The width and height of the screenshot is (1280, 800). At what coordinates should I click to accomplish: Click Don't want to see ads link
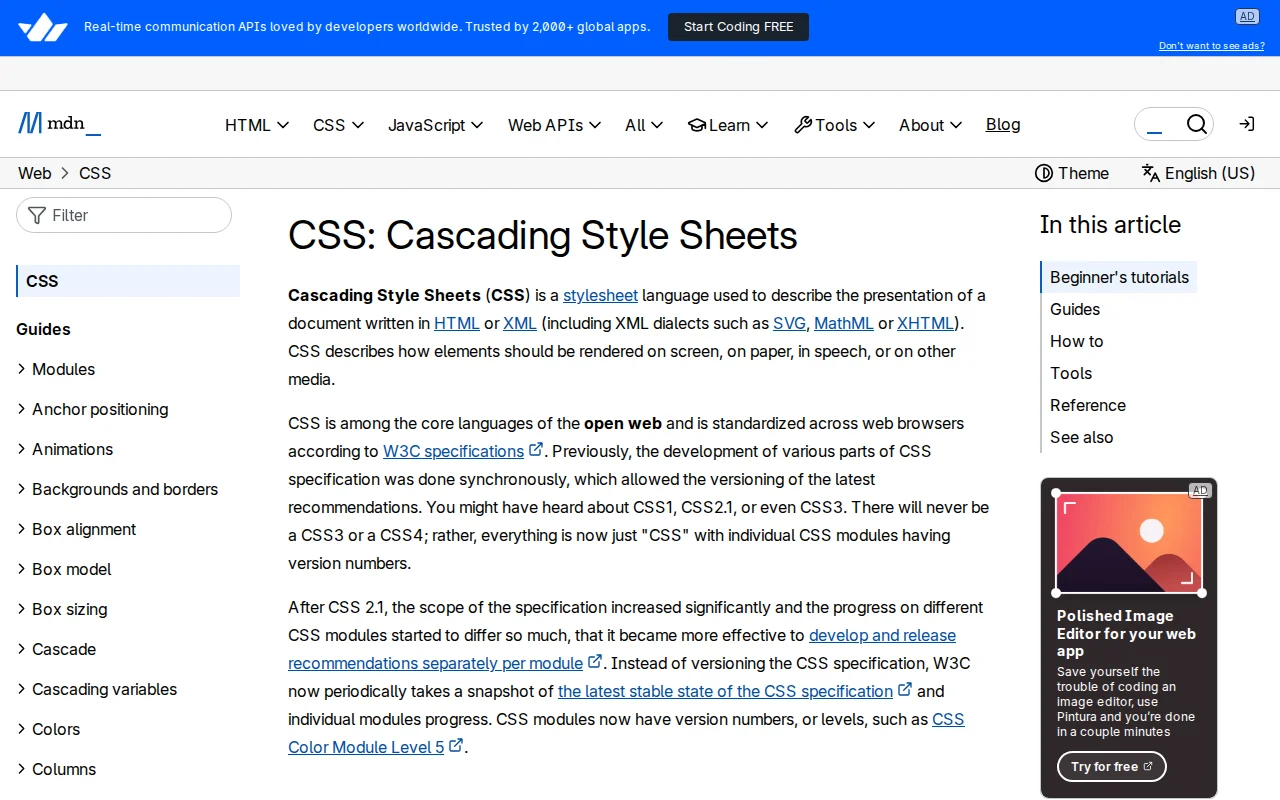(x=1211, y=45)
